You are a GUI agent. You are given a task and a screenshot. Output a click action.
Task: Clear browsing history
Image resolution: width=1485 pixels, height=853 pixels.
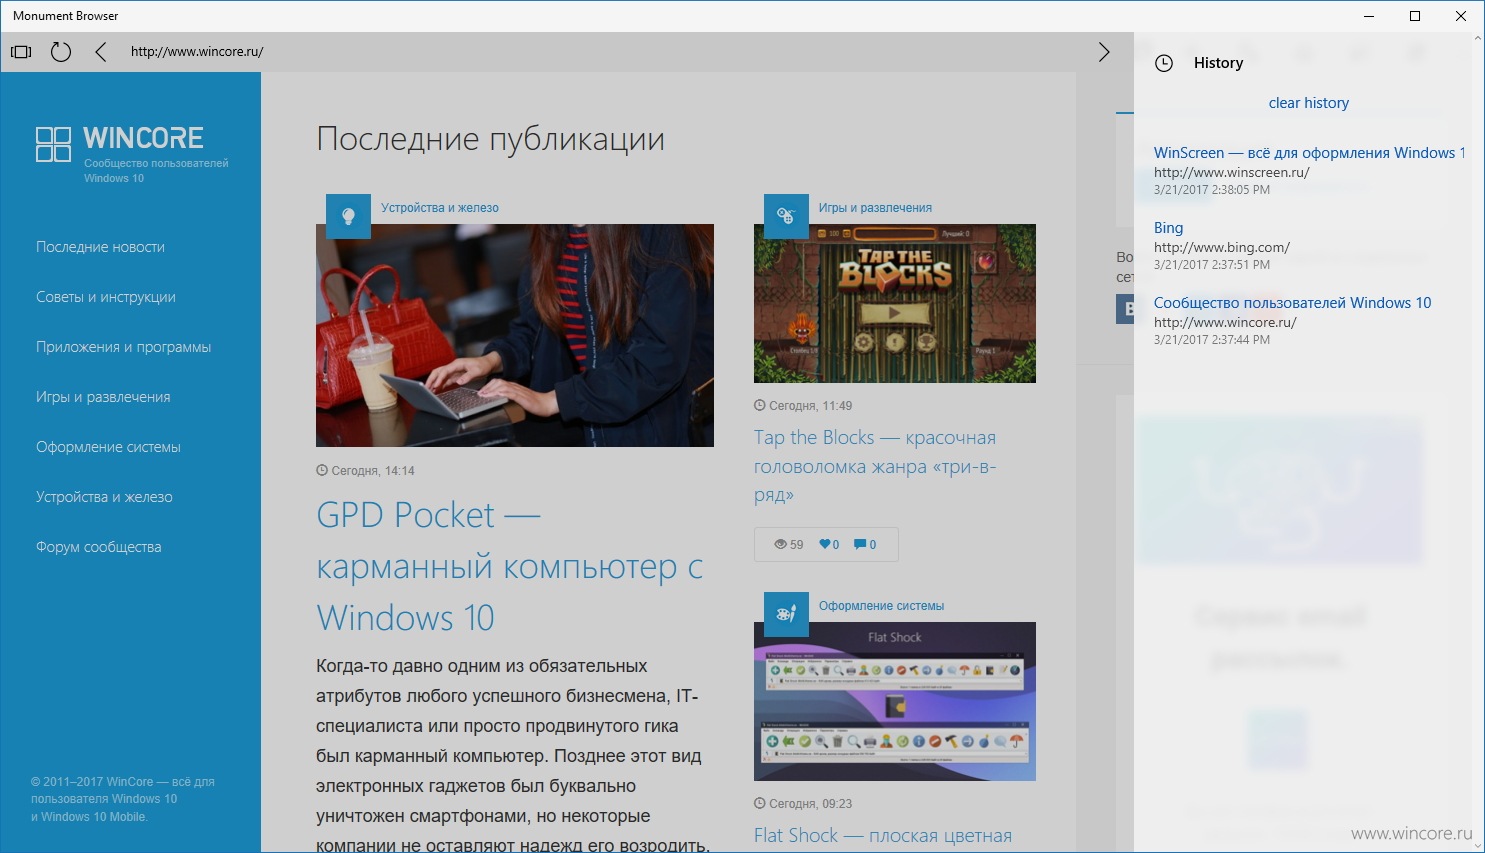tap(1308, 103)
